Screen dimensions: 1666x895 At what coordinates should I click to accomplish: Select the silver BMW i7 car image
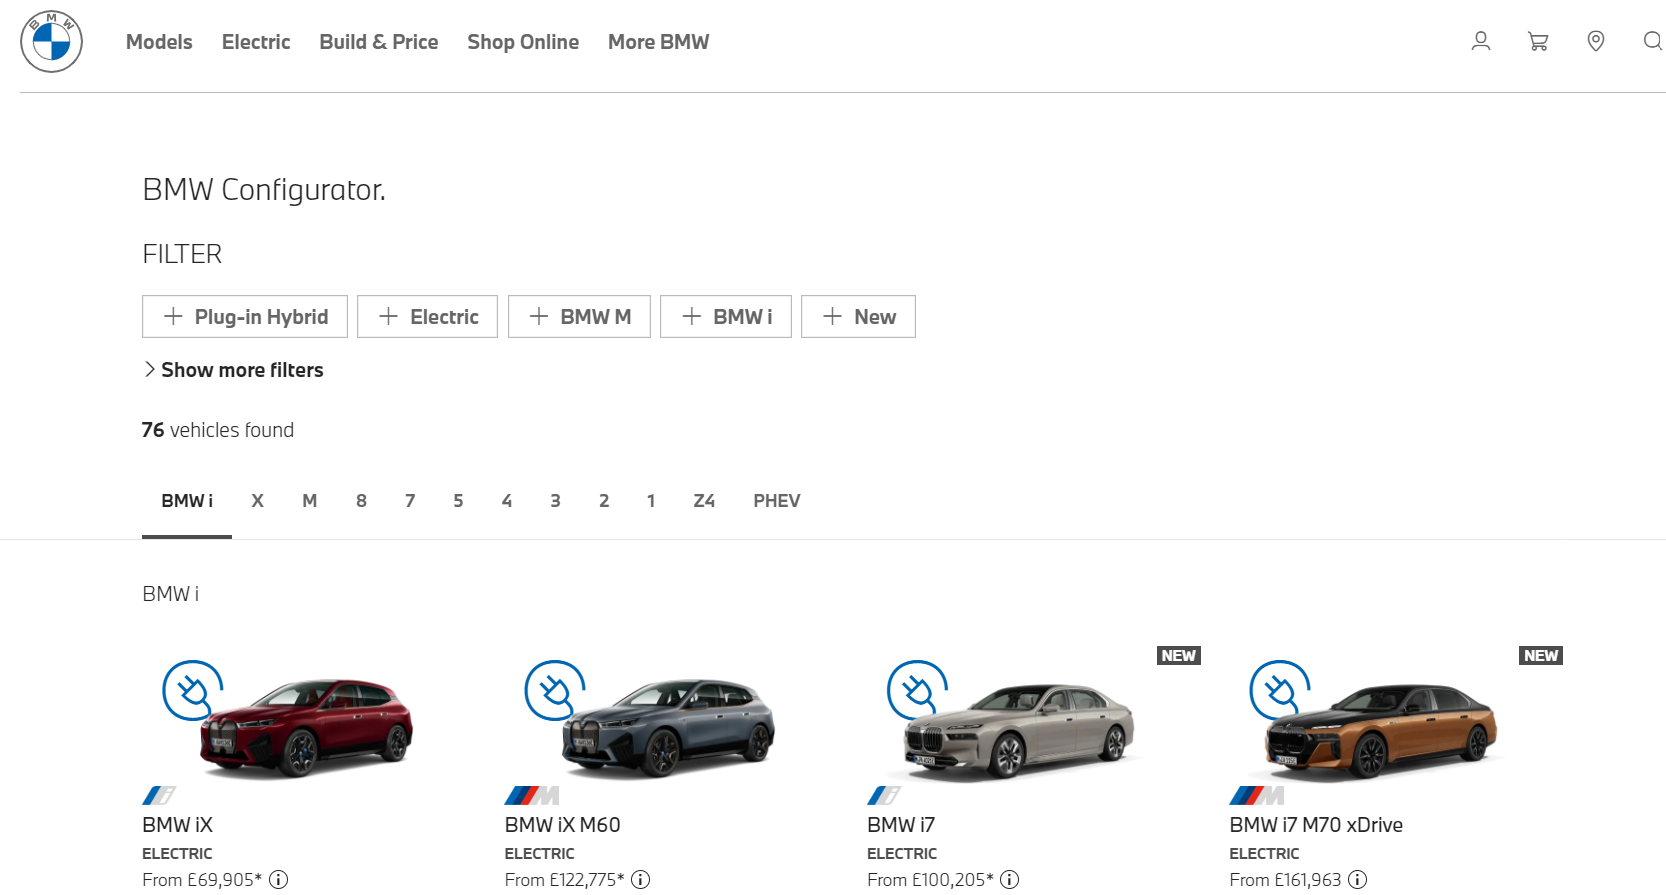point(1019,730)
